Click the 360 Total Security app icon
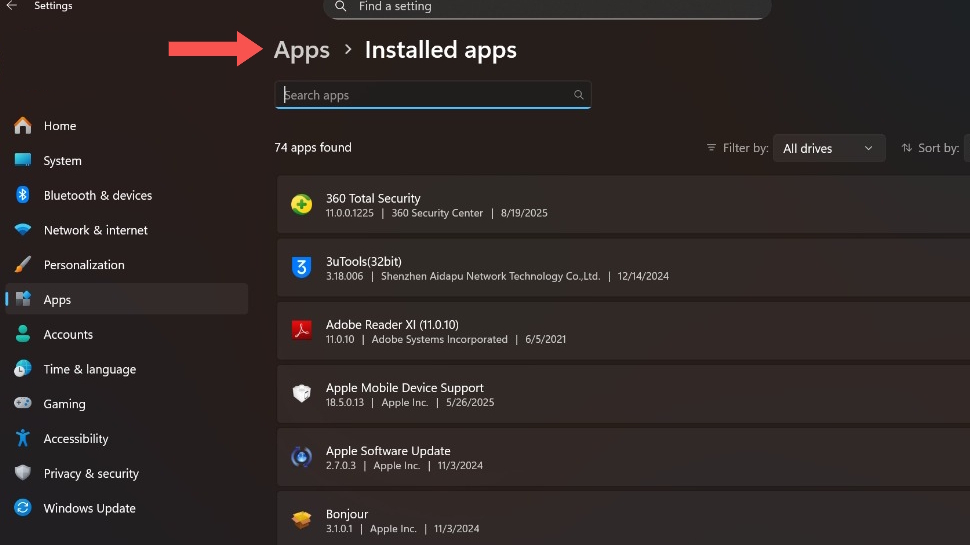Screen dimensions: 970x545 pos(301,204)
